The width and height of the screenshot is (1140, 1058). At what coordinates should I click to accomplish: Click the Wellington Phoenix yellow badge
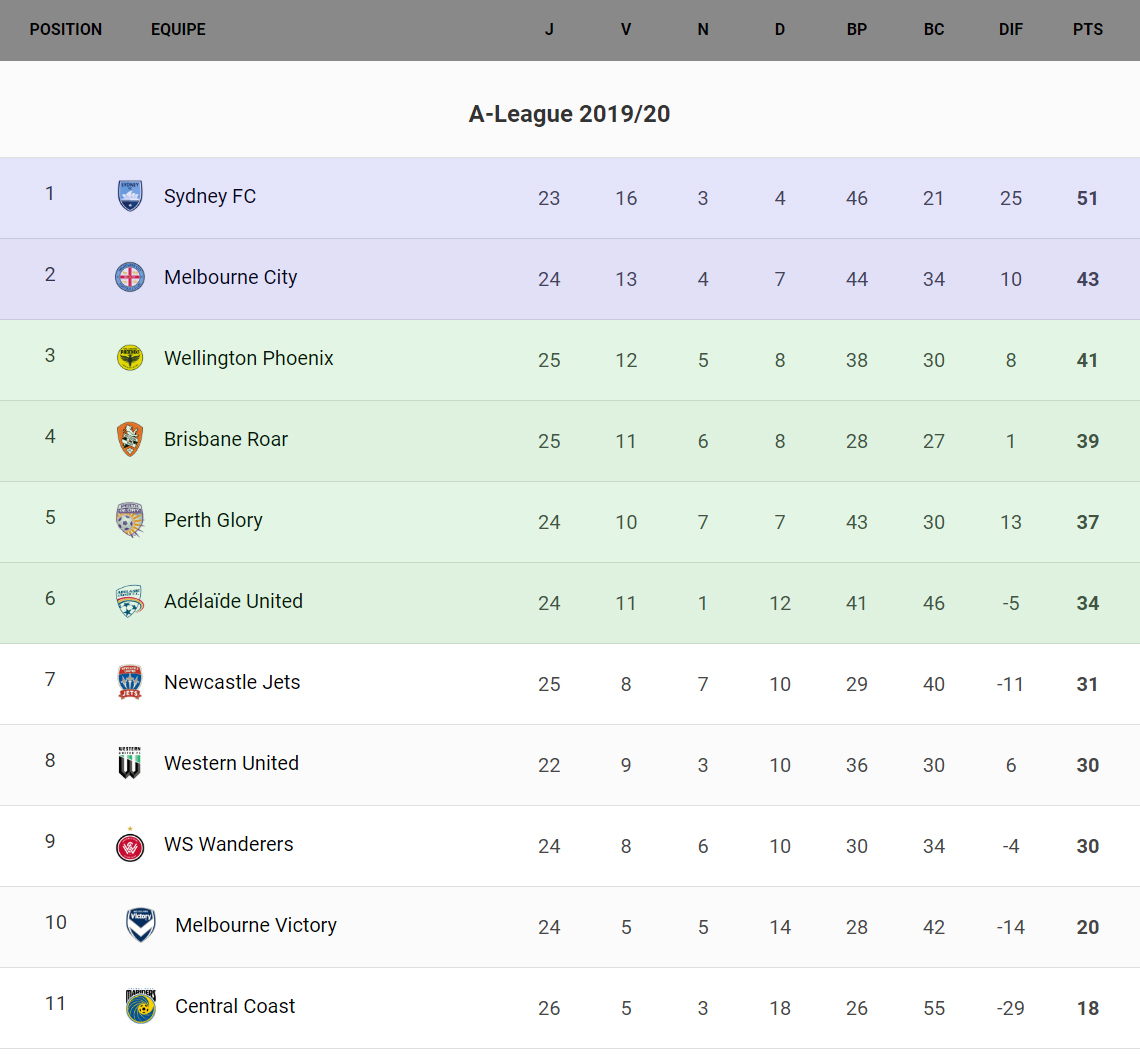tap(130, 358)
